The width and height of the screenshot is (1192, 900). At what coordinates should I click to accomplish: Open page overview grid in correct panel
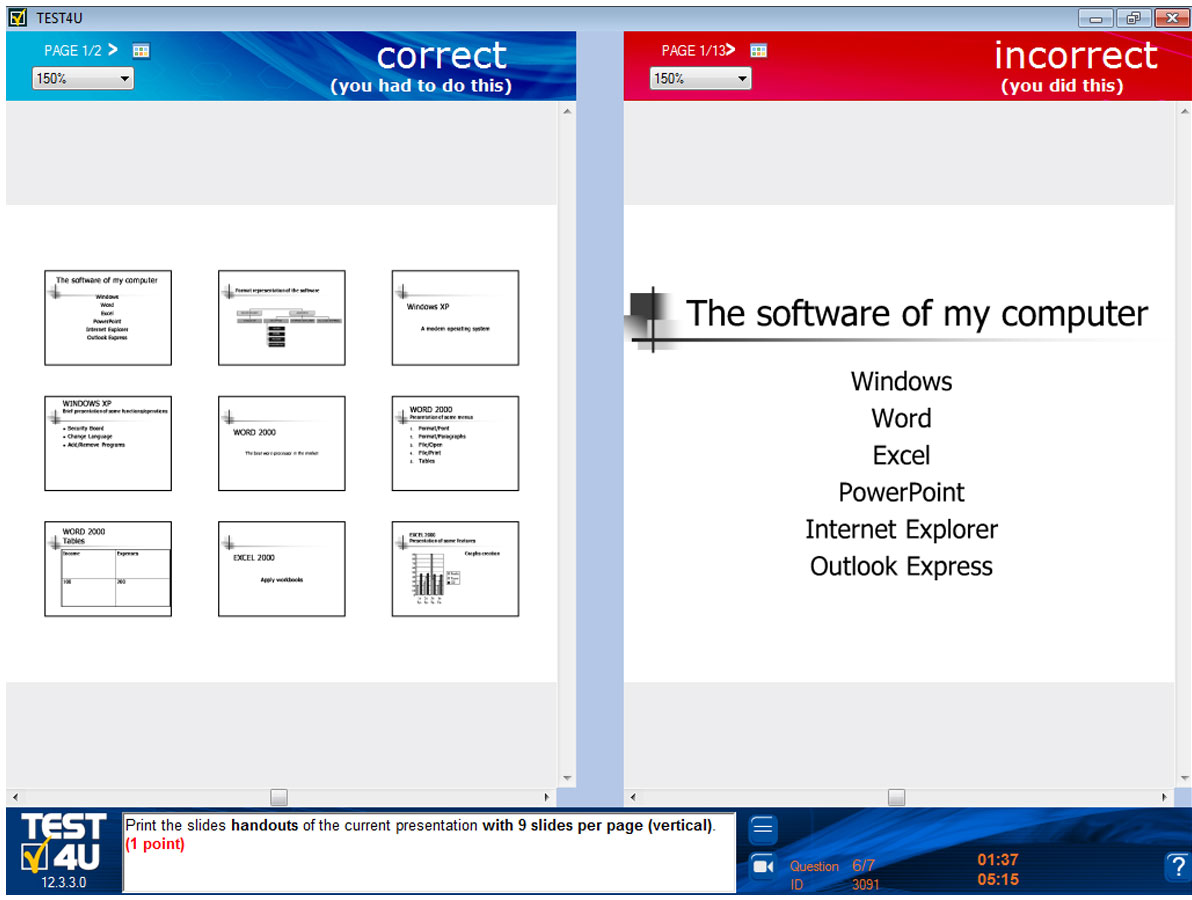pyautogui.click(x=141, y=51)
